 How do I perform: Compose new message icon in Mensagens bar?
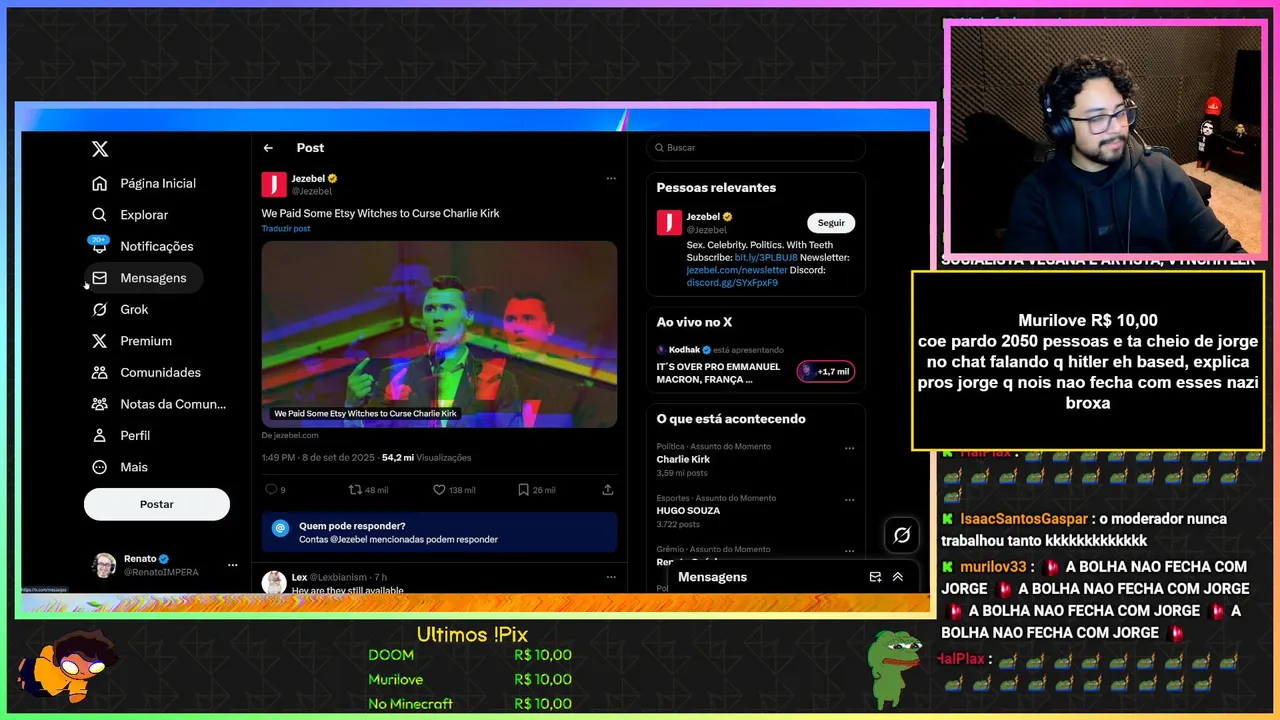[x=875, y=577]
